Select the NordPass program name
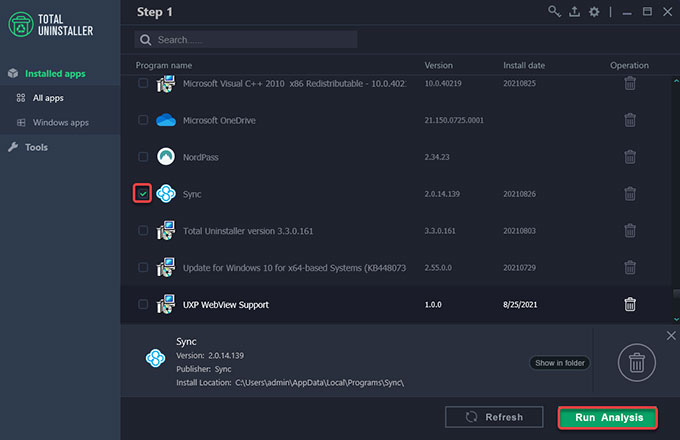This screenshot has width=680, height=440. [200, 157]
